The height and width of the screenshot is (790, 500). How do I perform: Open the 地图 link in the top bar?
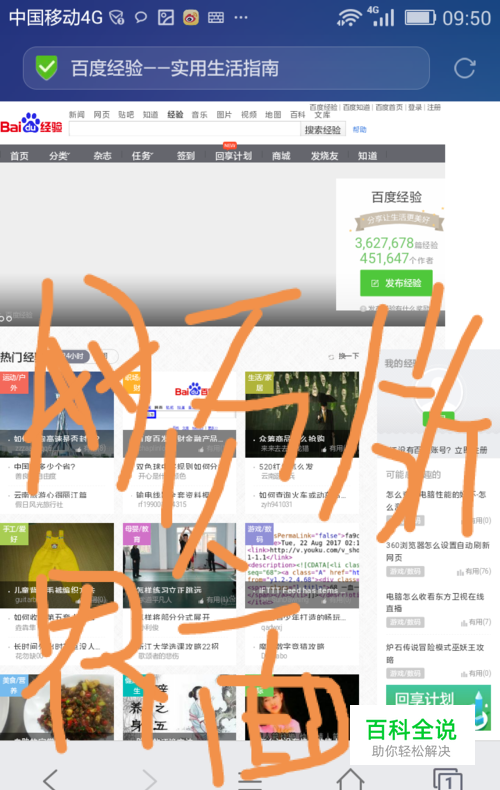[x=273, y=114]
